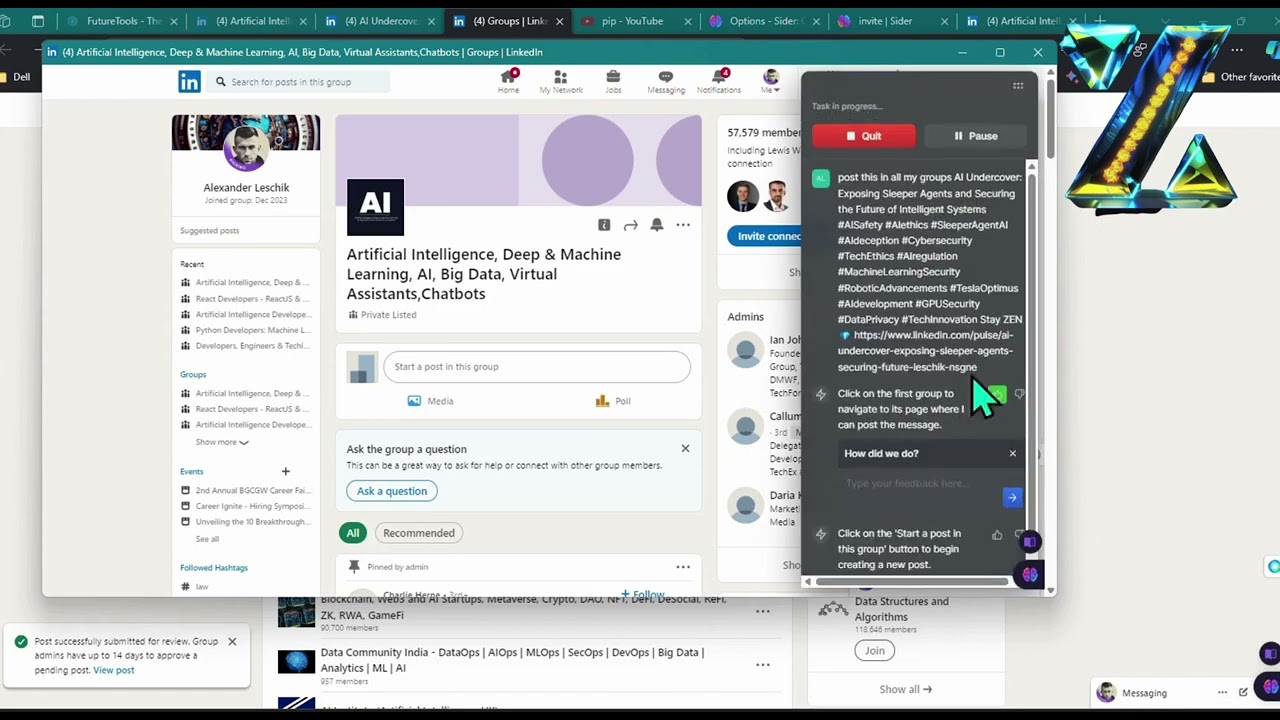Open Data Community India group link

[x=512, y=660]
